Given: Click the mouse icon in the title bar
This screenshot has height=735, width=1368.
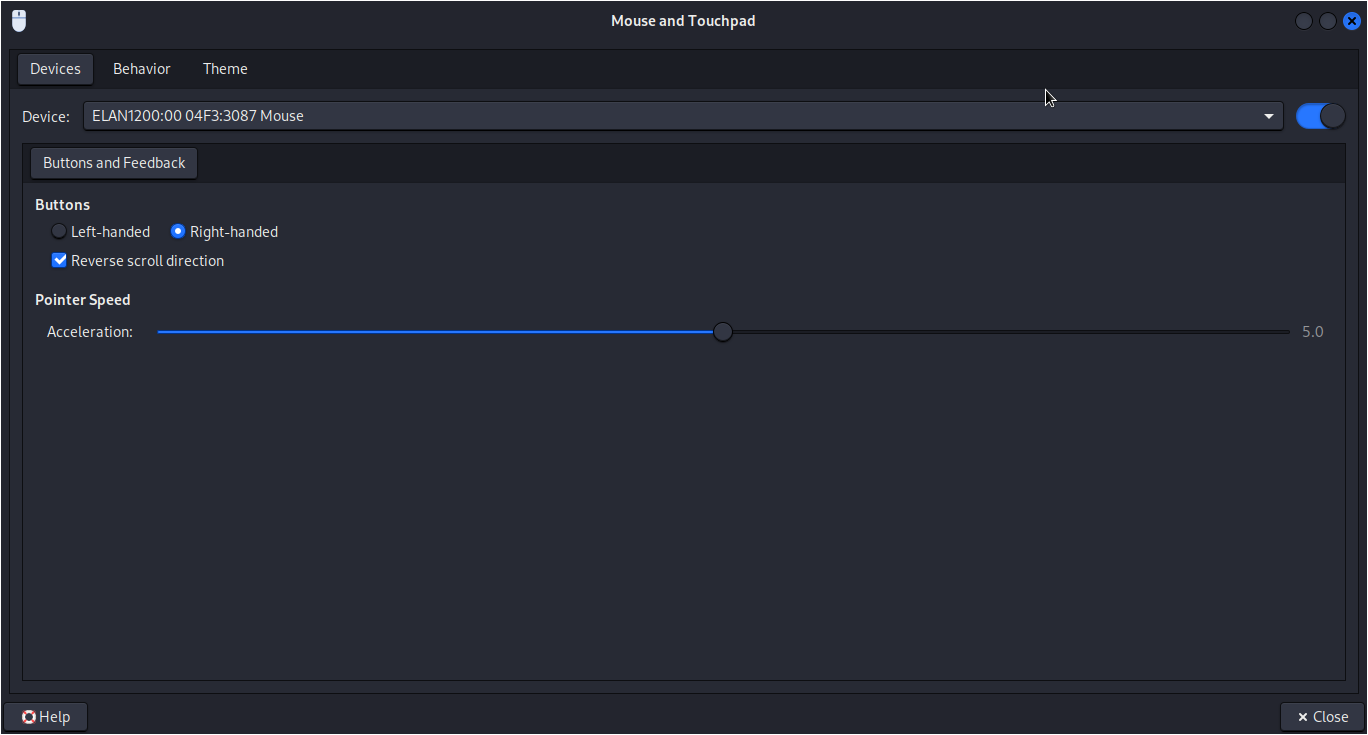Looking at the screenshot, I should [19, 21].
